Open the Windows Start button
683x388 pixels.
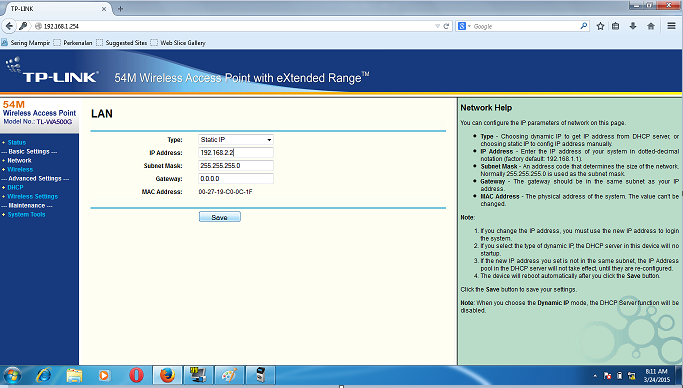point(12,375)
